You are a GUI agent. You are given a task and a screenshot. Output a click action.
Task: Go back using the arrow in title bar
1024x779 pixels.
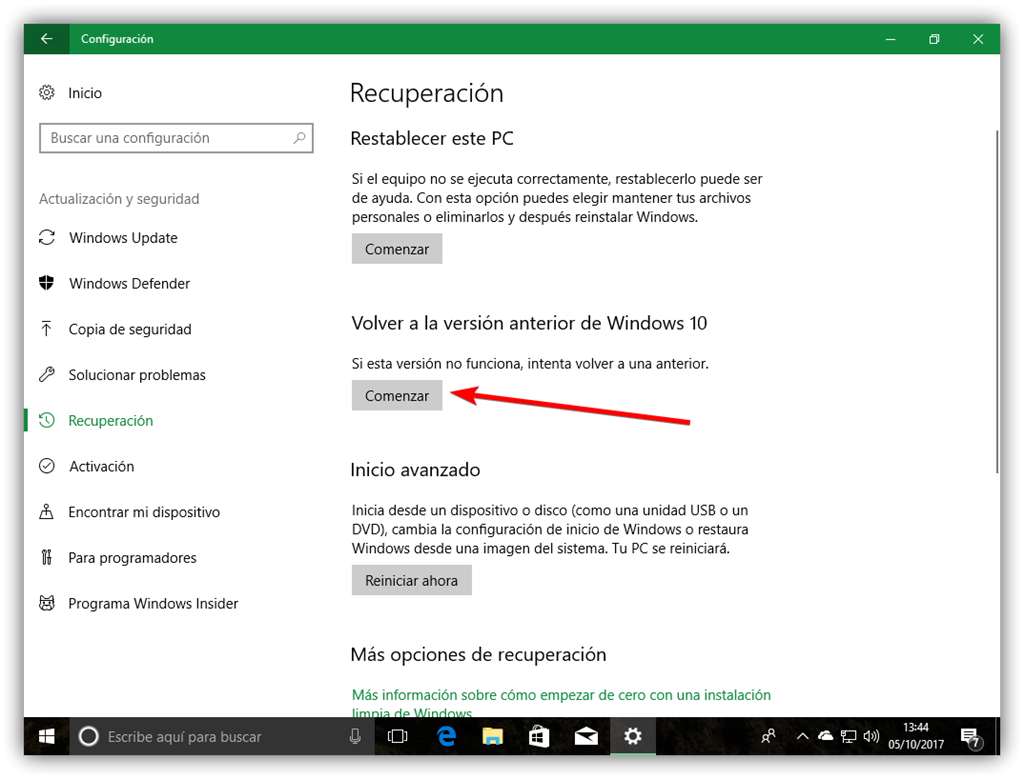coord(46,39)
